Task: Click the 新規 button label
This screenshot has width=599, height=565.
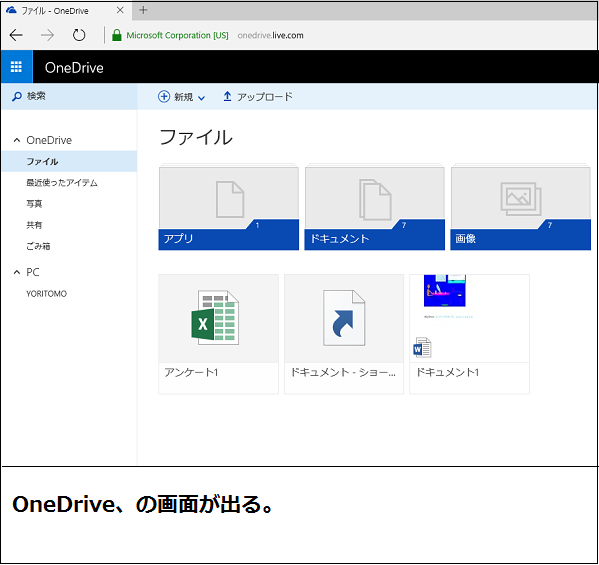Action: 184,97
